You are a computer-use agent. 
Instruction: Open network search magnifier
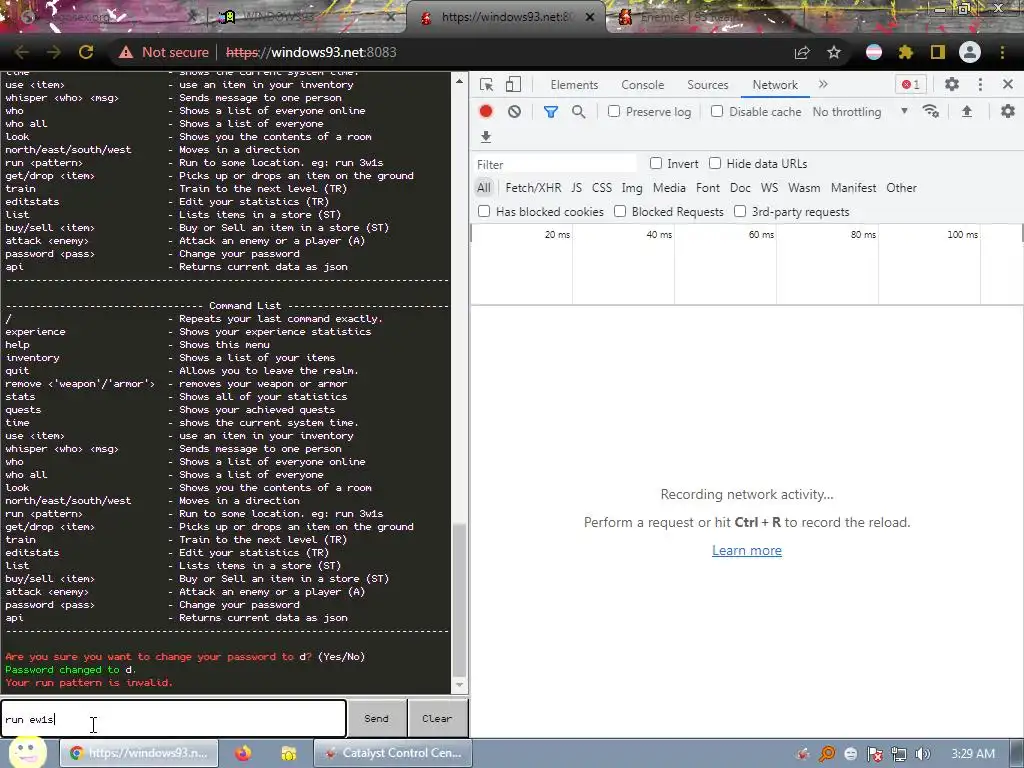(579, 112)
